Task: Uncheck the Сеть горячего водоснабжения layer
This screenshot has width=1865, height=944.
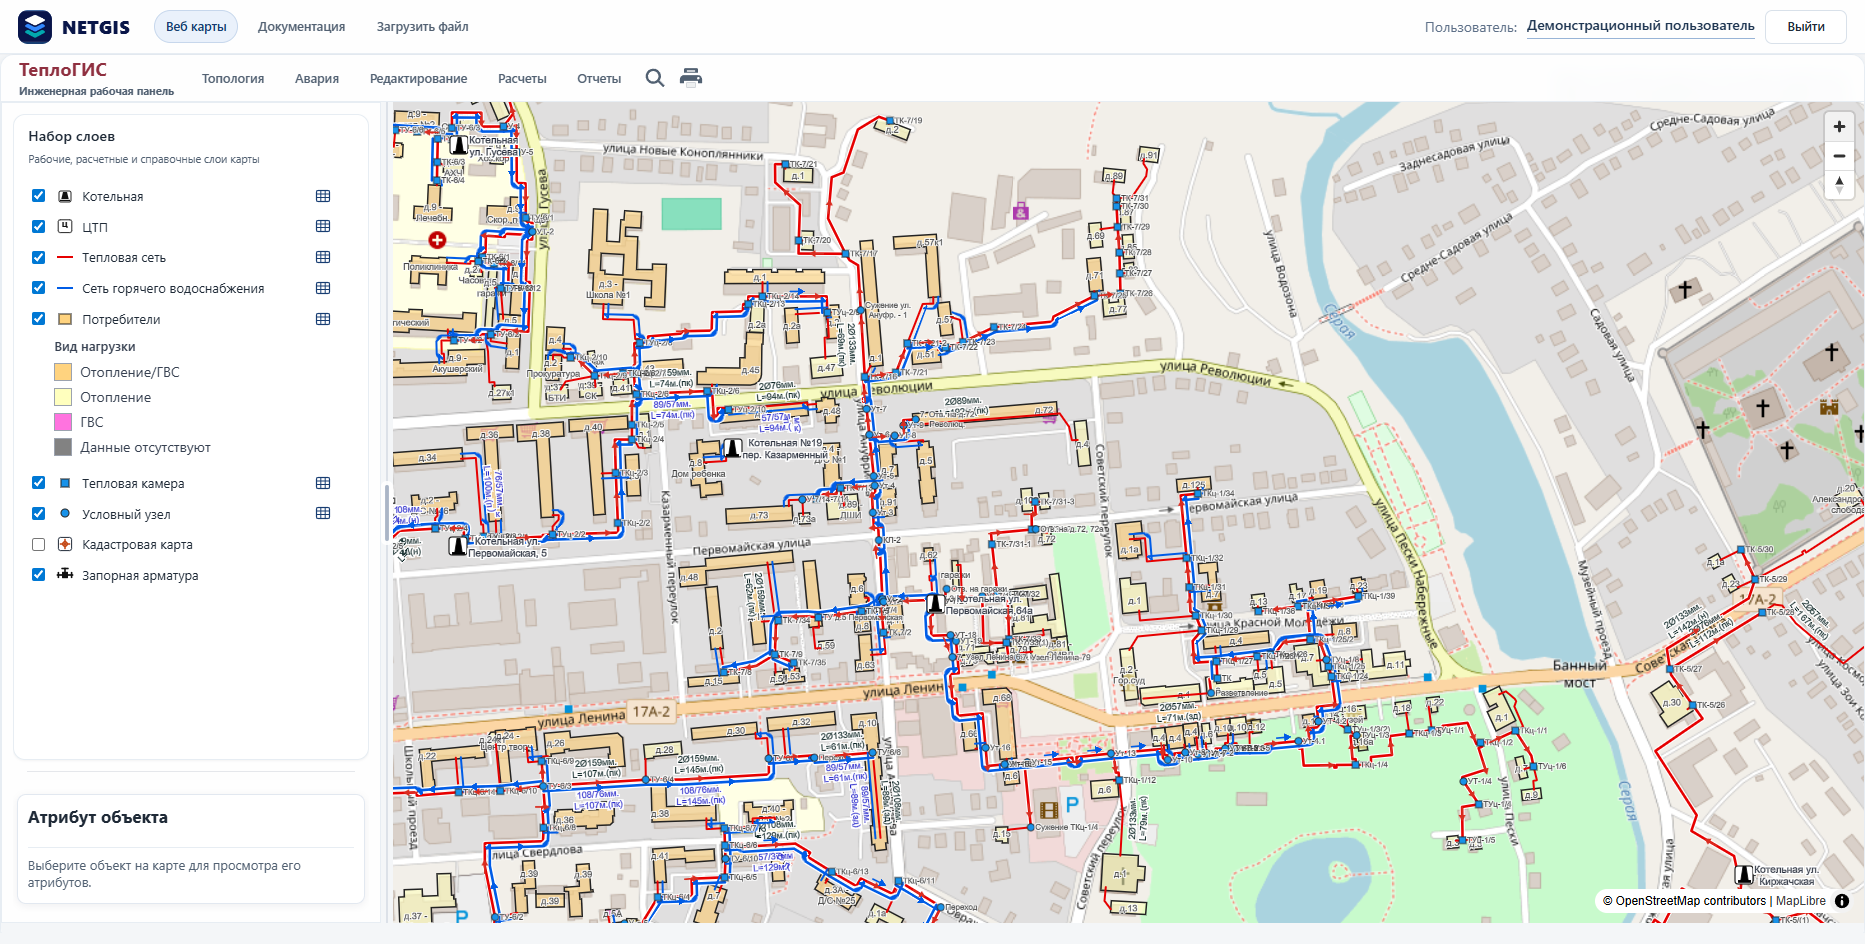Action: pyautogui.click(x=39, y=288)
